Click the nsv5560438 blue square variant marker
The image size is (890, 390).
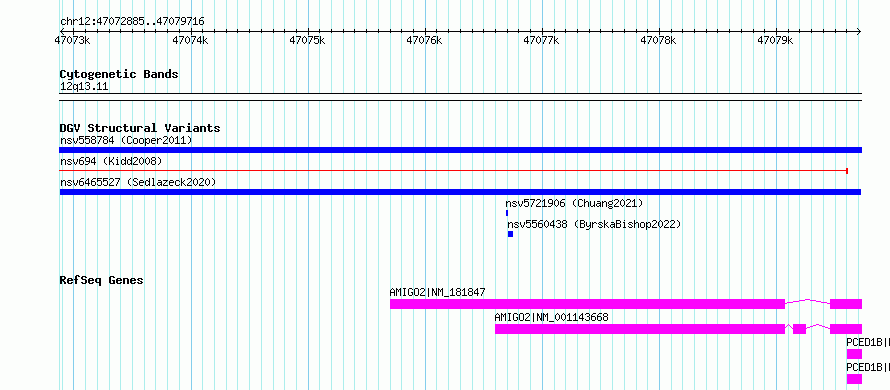coord(510,234)
